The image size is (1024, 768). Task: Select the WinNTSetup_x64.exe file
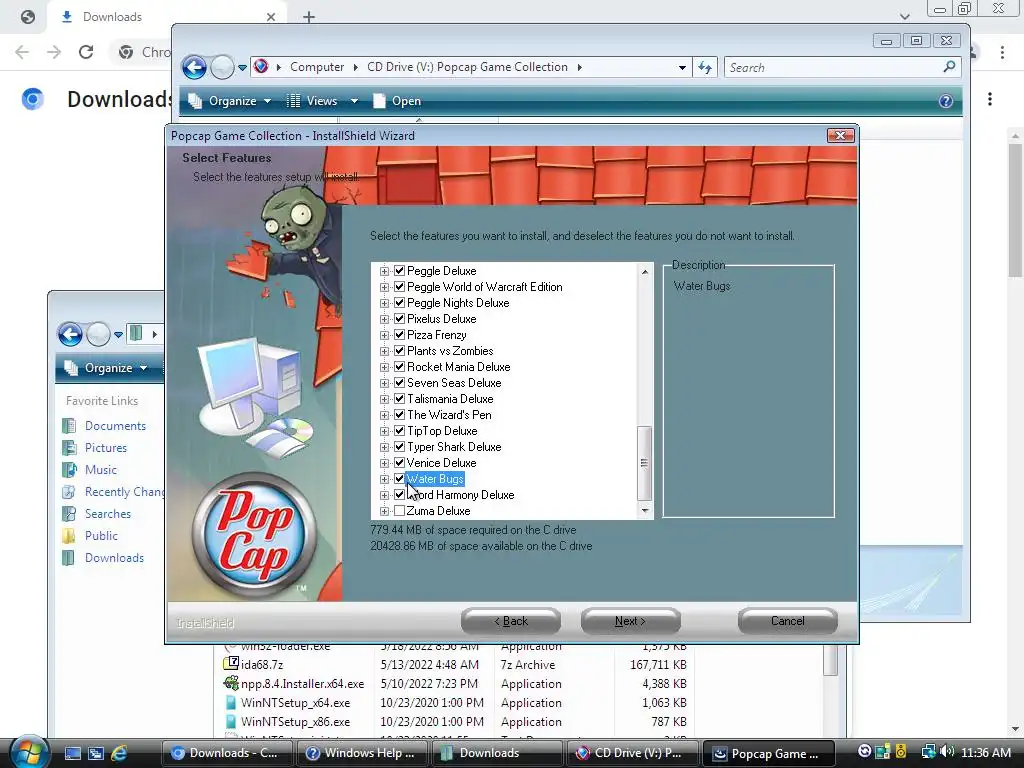coord(455,703)
